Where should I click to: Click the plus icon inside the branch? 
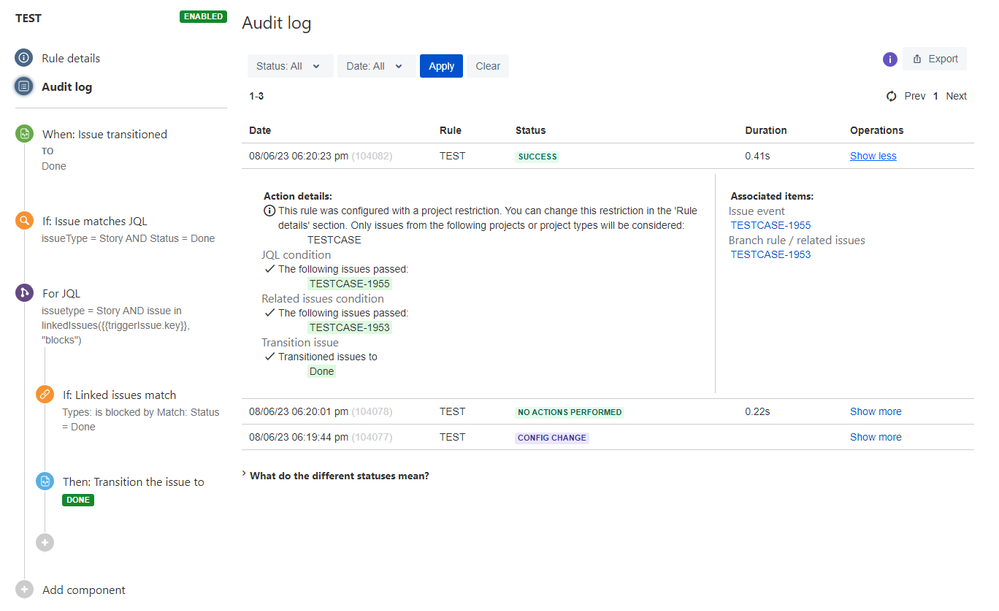click(45, 543)
